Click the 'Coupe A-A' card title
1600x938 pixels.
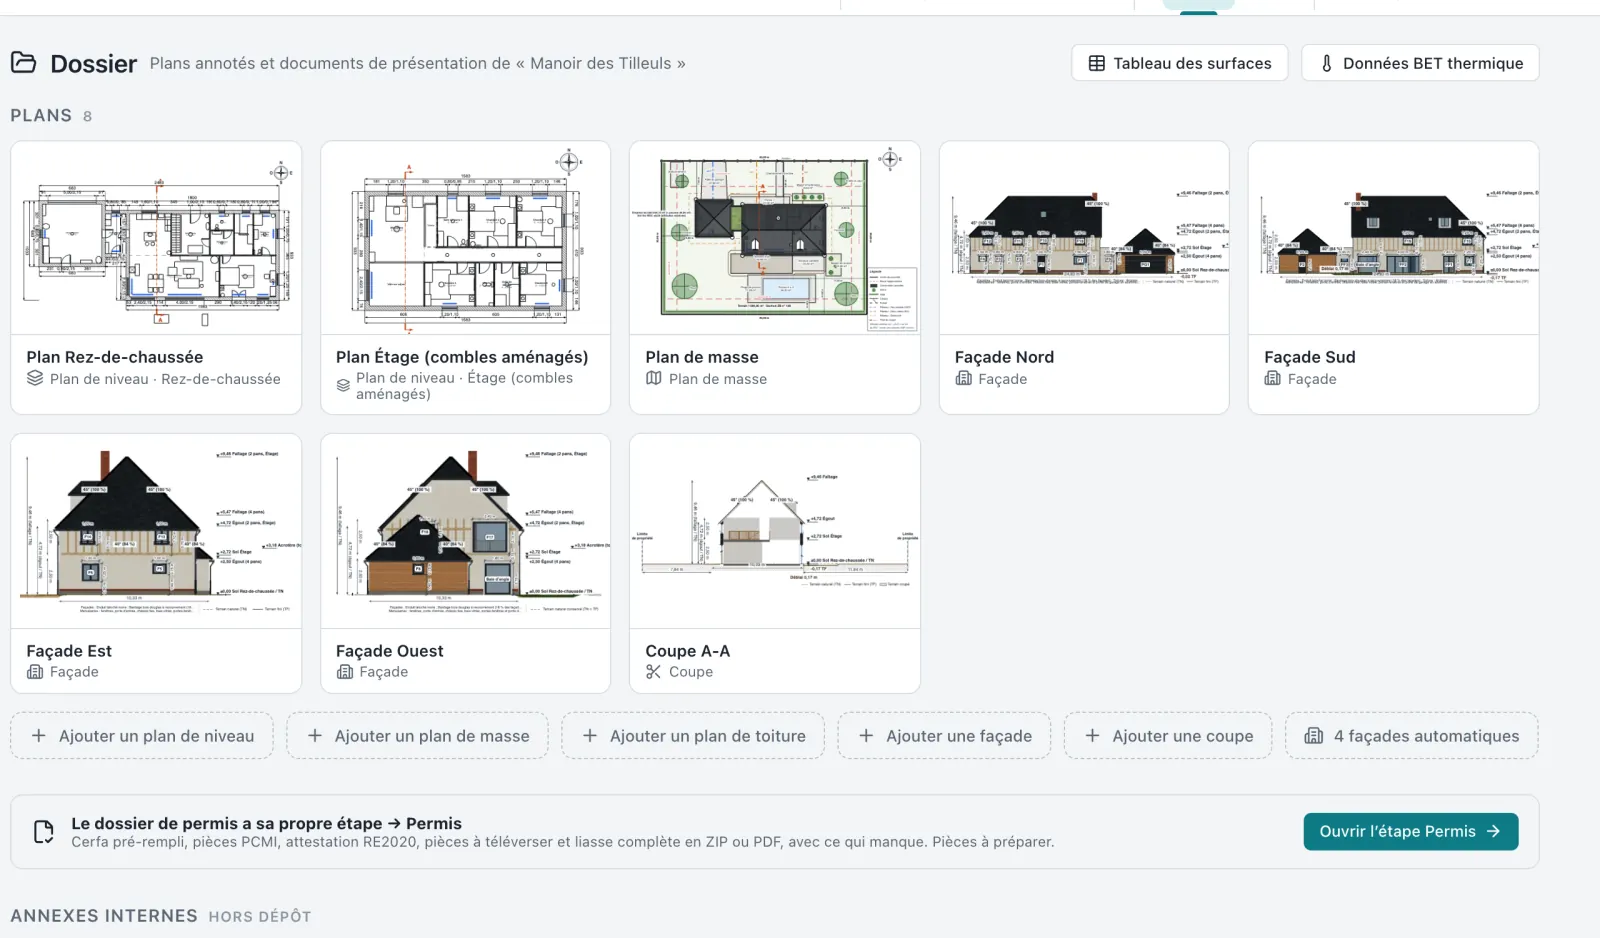[688, 651]
